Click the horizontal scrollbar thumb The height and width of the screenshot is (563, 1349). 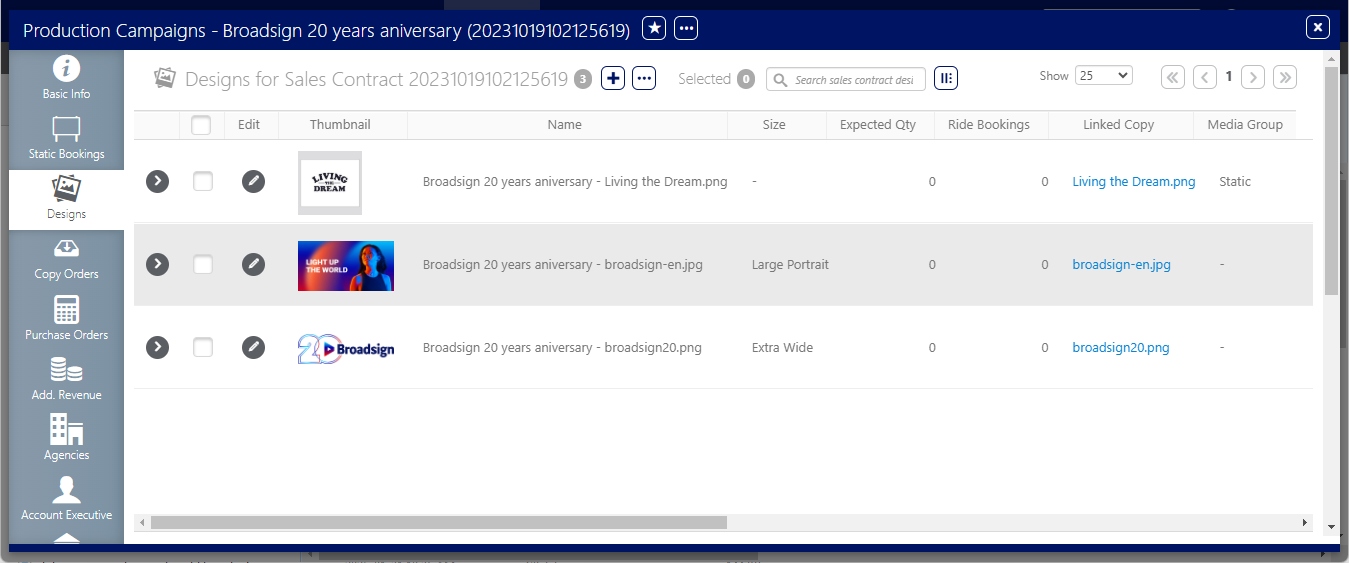tap(438, 522)
